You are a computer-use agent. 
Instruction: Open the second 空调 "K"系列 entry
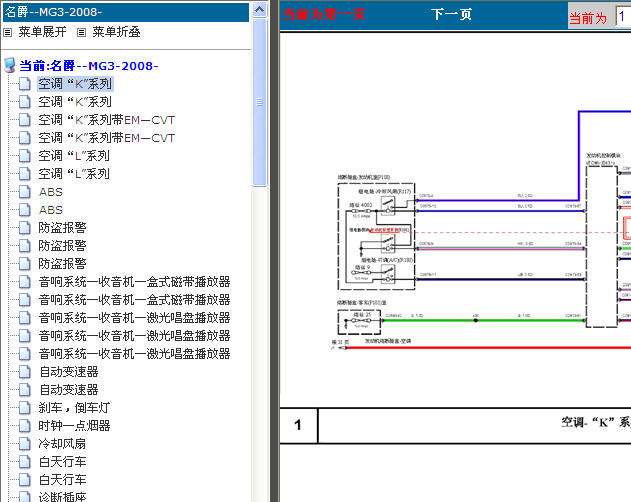tap(75, 102)
